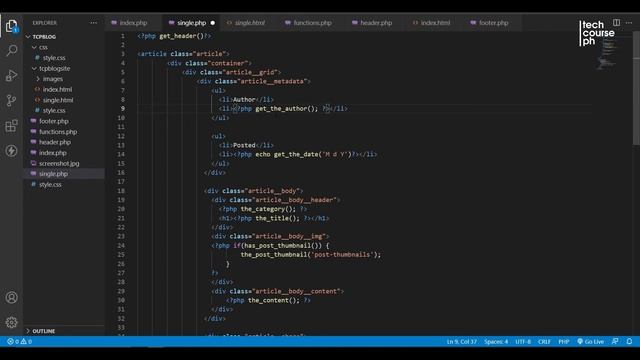
Task: Switch to the header.php editor tab
Action: [376, 23]
